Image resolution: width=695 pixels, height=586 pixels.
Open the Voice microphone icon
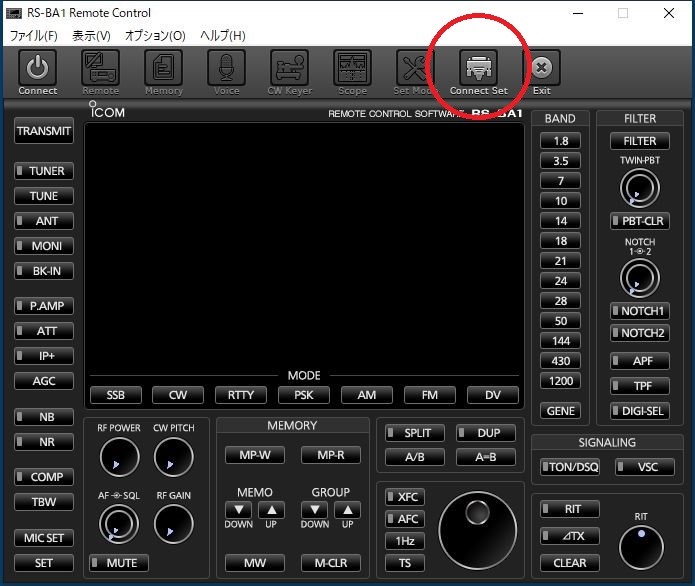[226, 67]
